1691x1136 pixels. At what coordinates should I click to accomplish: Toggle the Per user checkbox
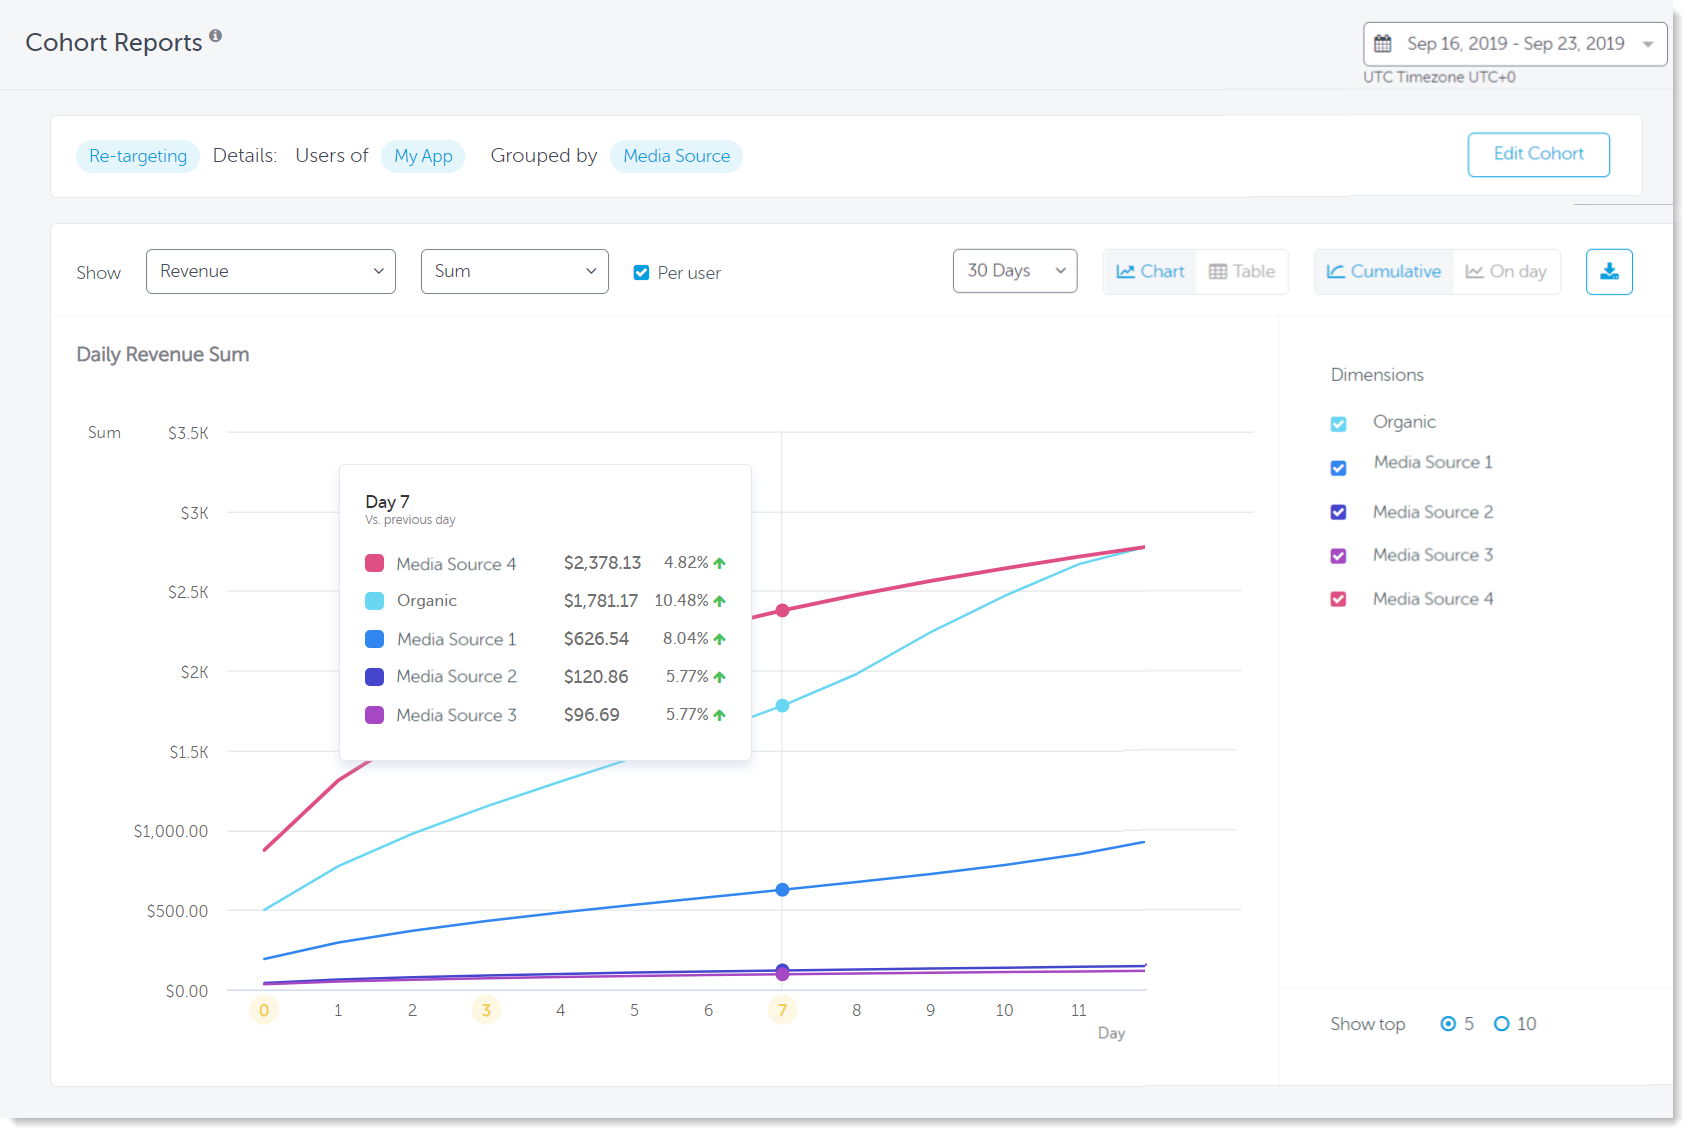click(642, 273)
